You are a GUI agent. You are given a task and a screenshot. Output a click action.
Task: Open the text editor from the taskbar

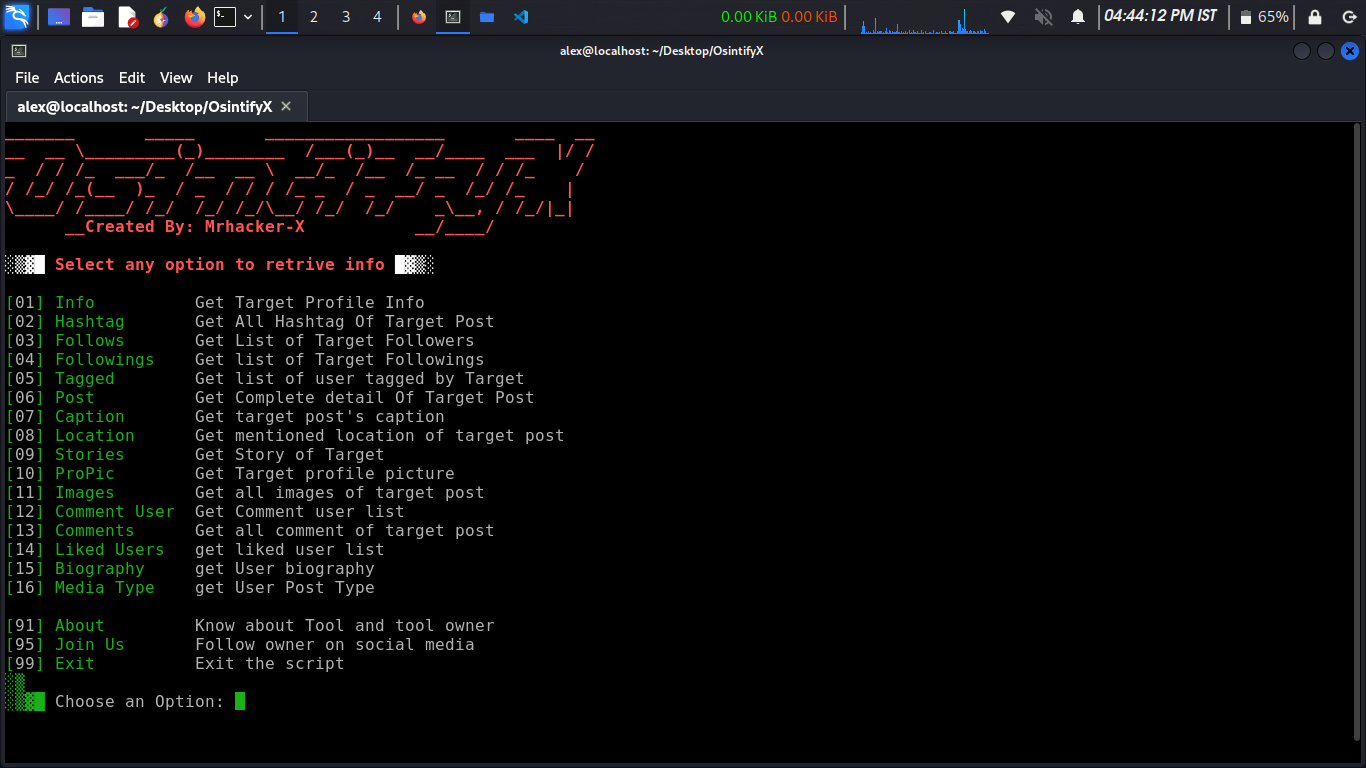[130, 16]
